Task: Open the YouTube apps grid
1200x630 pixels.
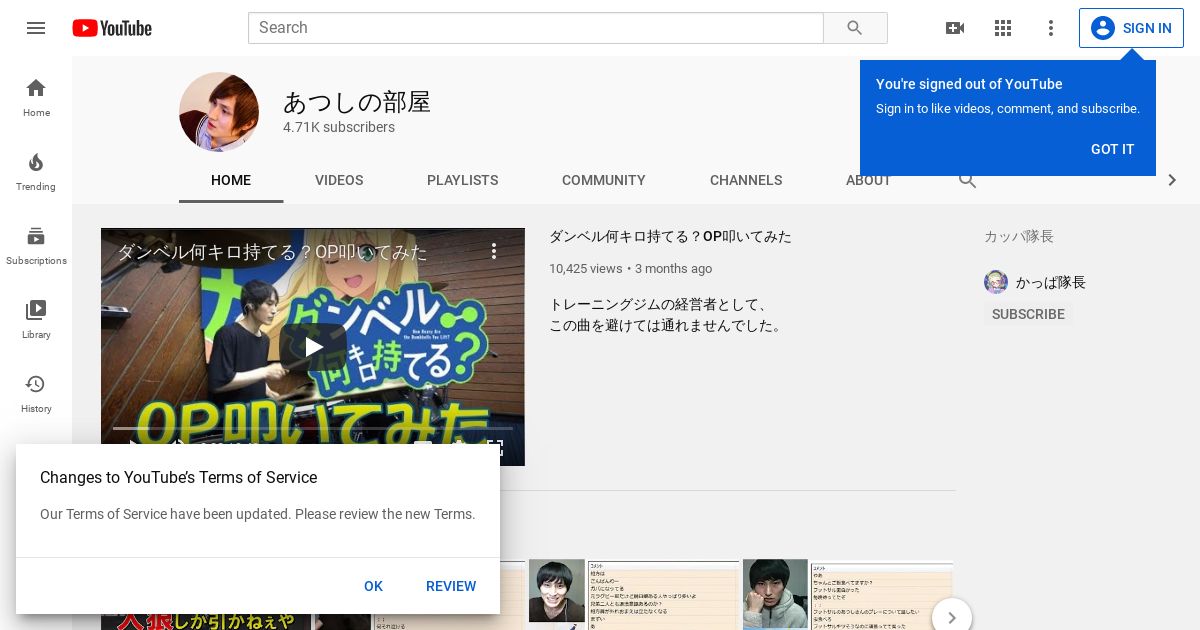Action: click(x=1003, y=28)
